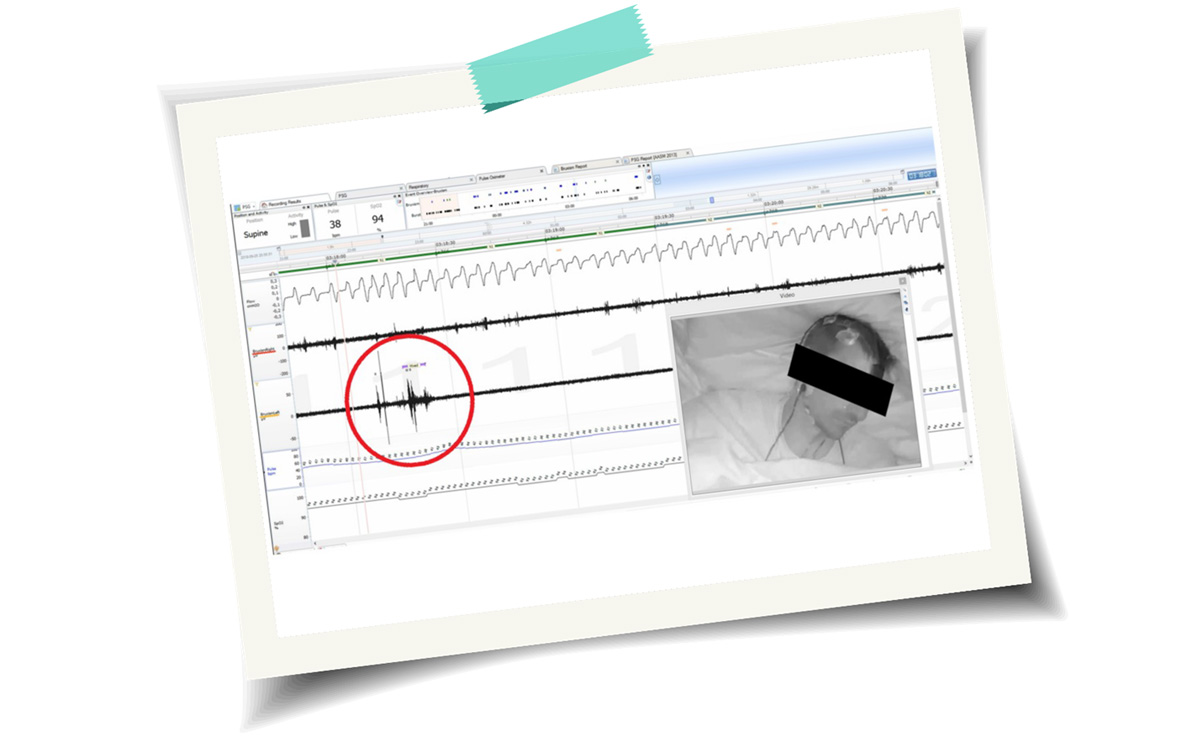Viewport: 1184px width, 737px height.
Task: Close the Respiratory tab
Action: [x=472, y=180]
